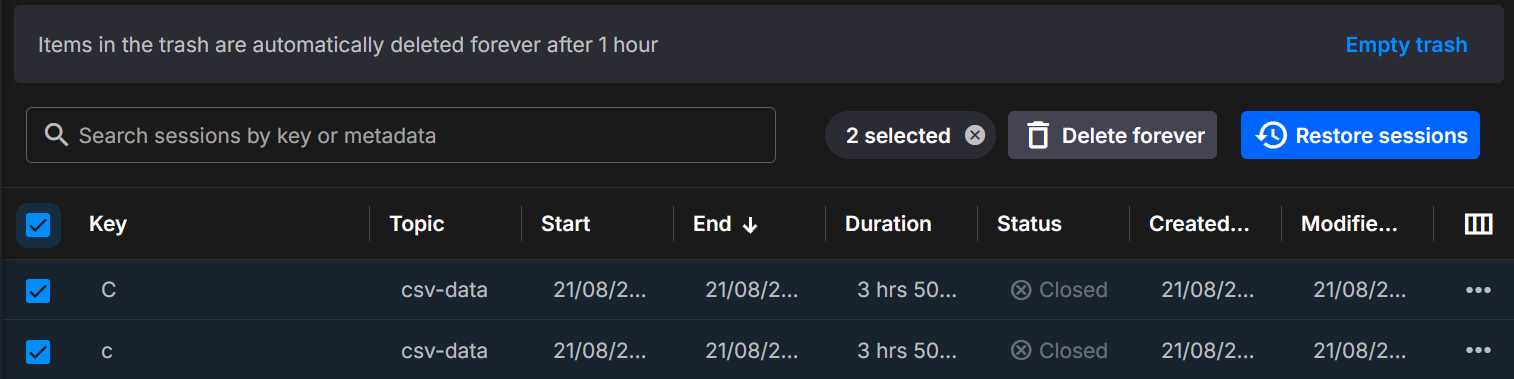Screen dimensions: 1514x379
Task: Click the End column sort arrow
Action: (750, 225)
